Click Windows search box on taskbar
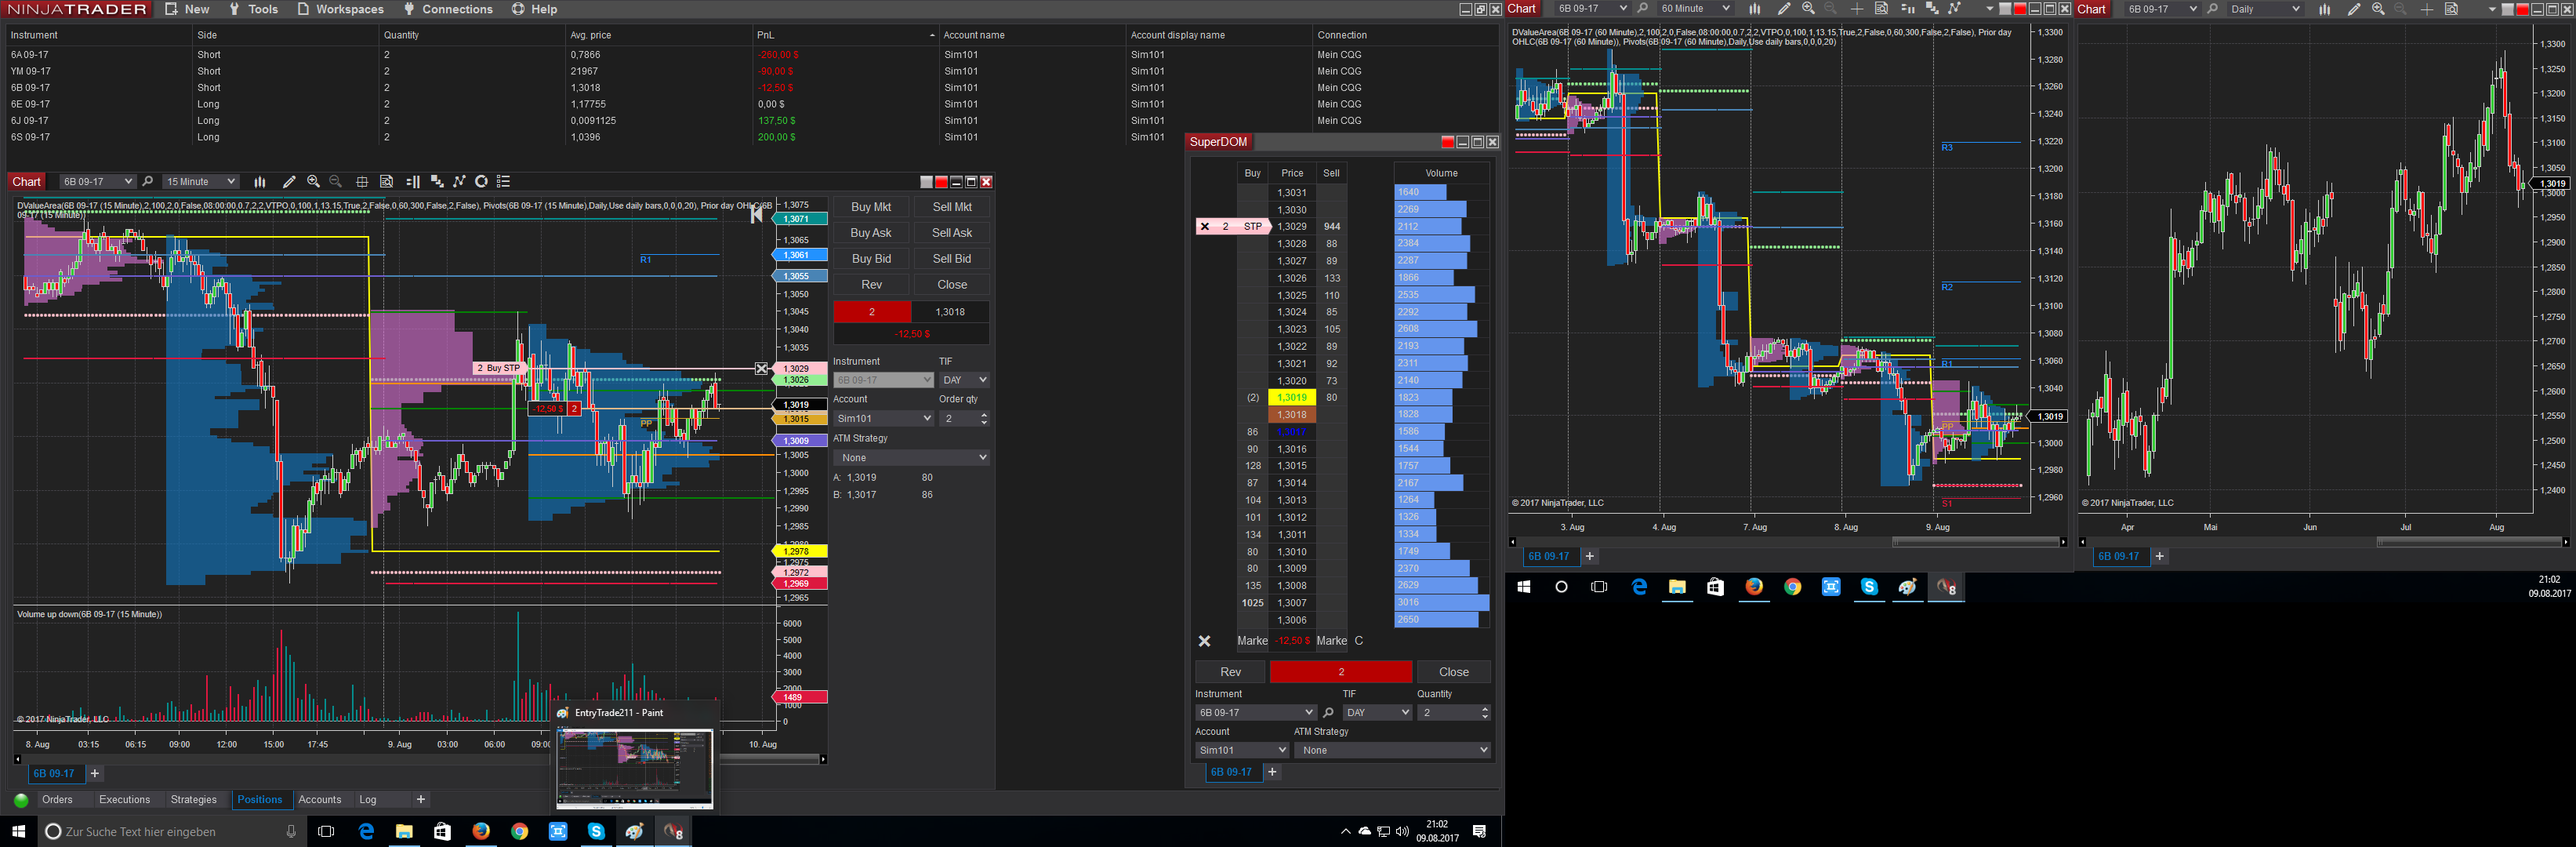The width and height of the screenshot is (2576, 847). 171,832
